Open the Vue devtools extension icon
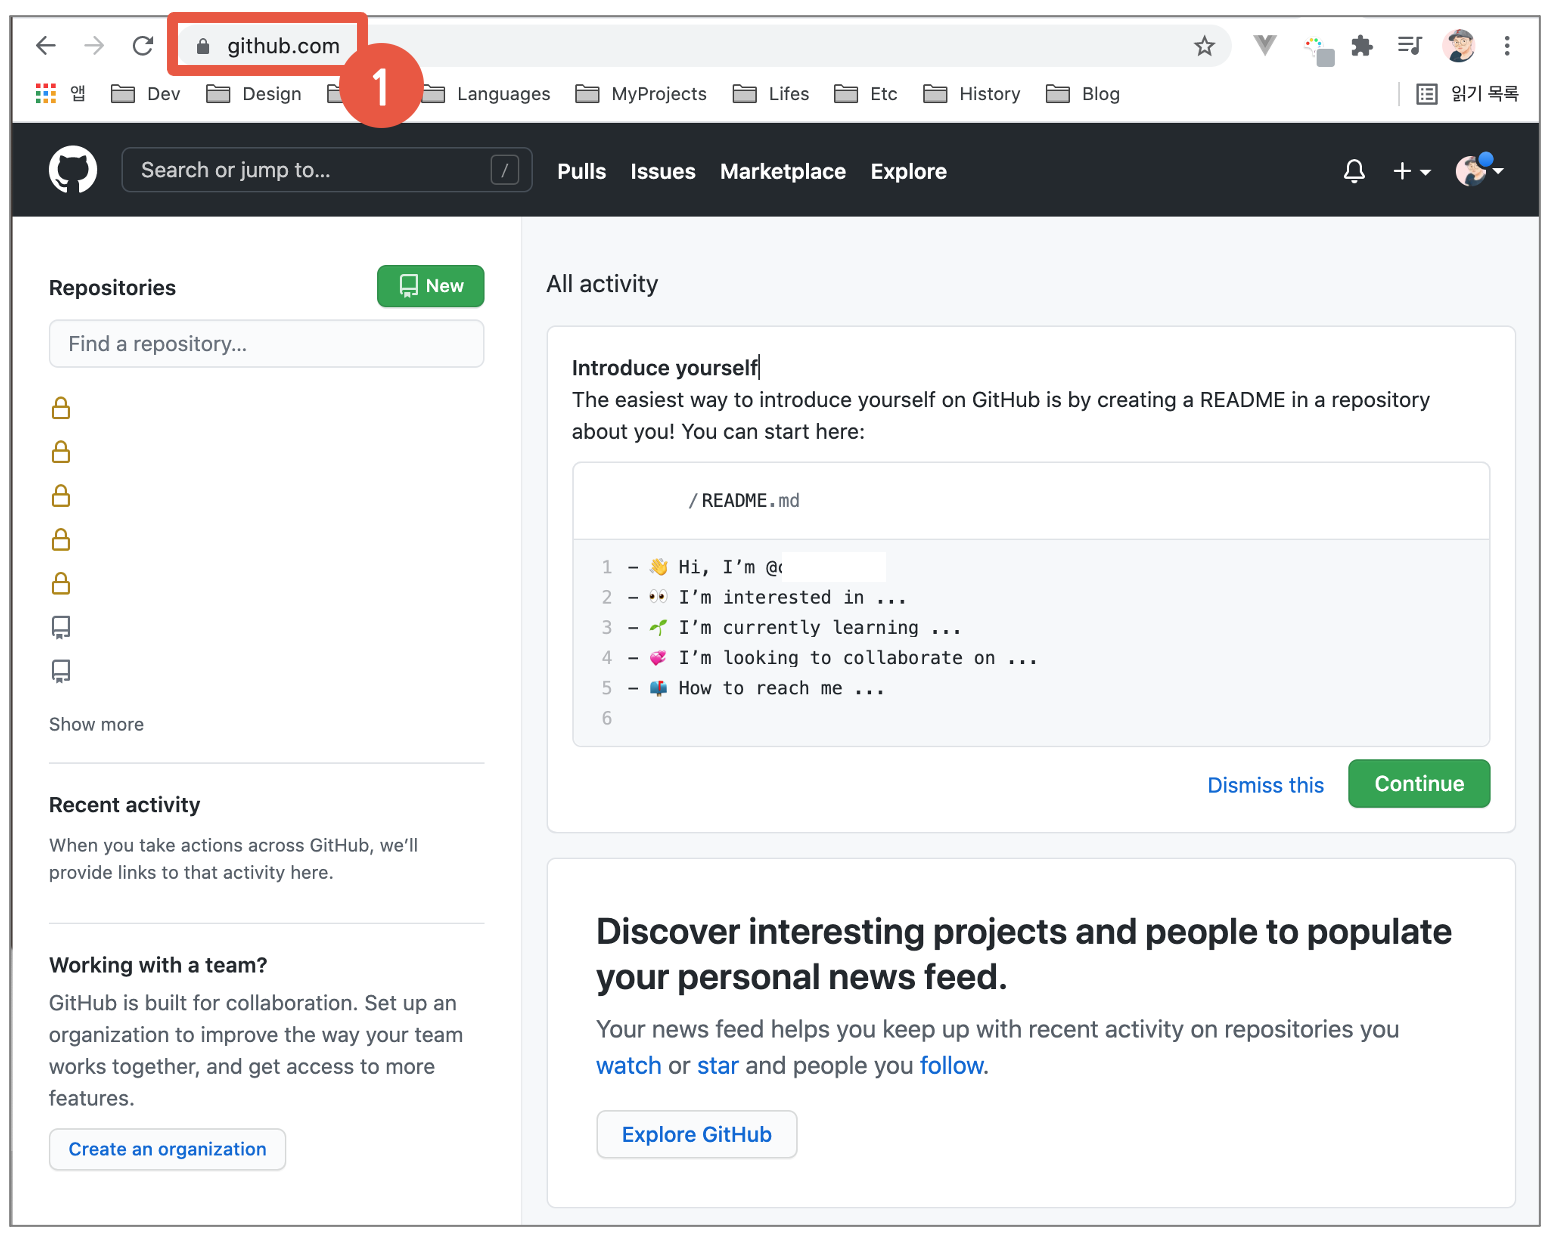Viewport: 1550px width, 1244px height. coord(1265,45)
